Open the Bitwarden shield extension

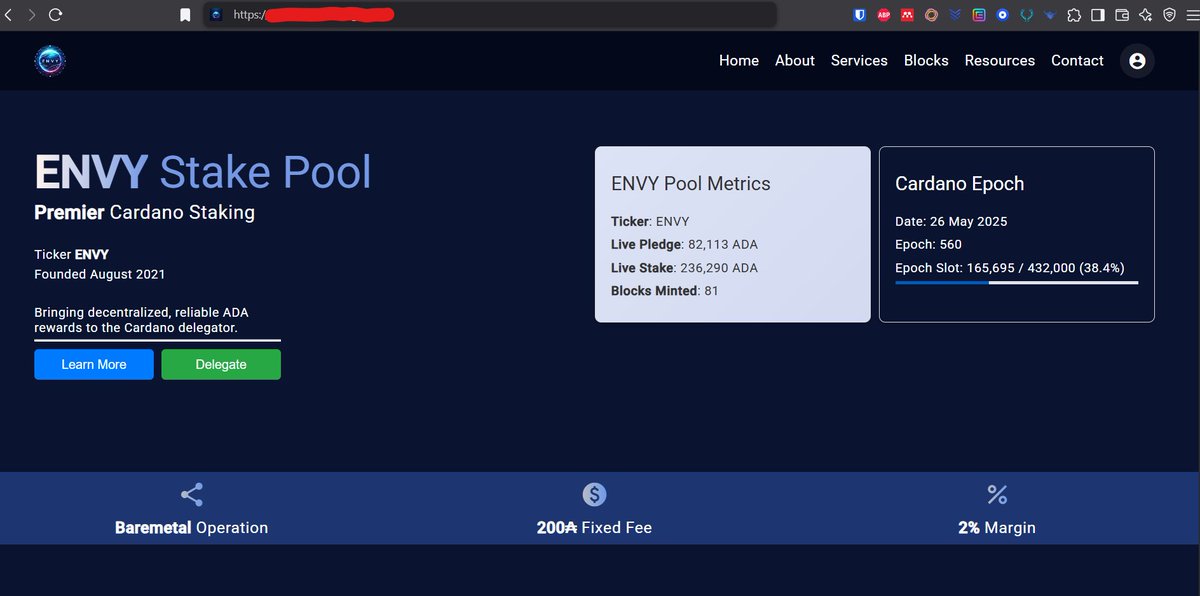[x=859, y=15]
